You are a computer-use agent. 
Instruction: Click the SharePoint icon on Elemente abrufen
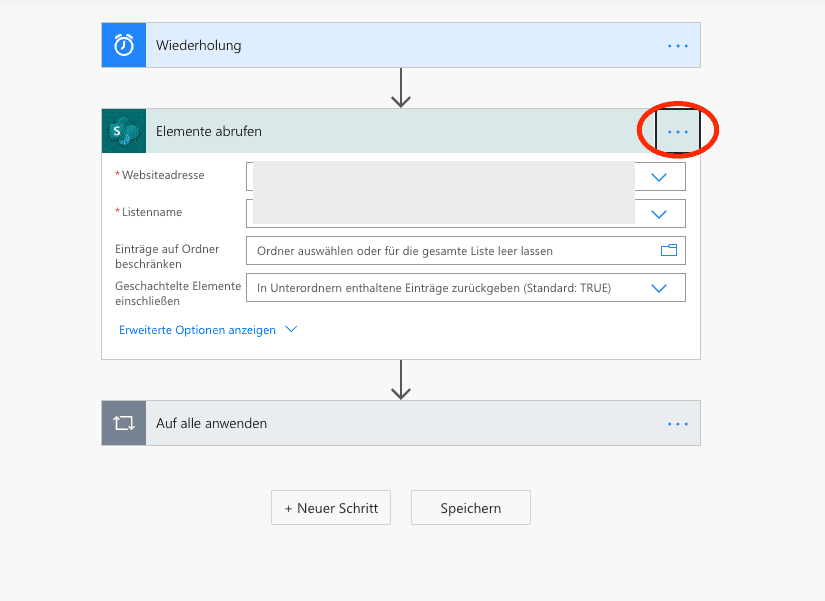(x=124, y=131)
